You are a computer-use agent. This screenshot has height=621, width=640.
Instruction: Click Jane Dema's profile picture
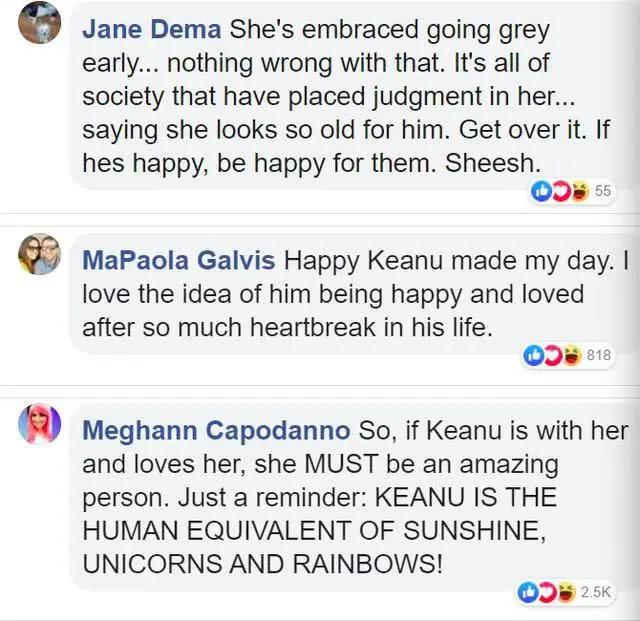pyautogui.click(x=40, y=22)
